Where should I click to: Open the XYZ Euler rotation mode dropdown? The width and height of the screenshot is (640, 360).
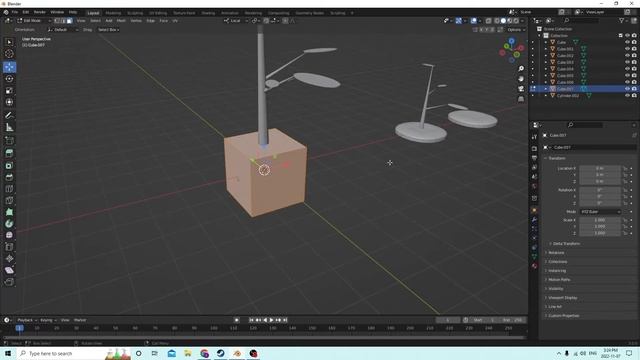pos(600,212)
